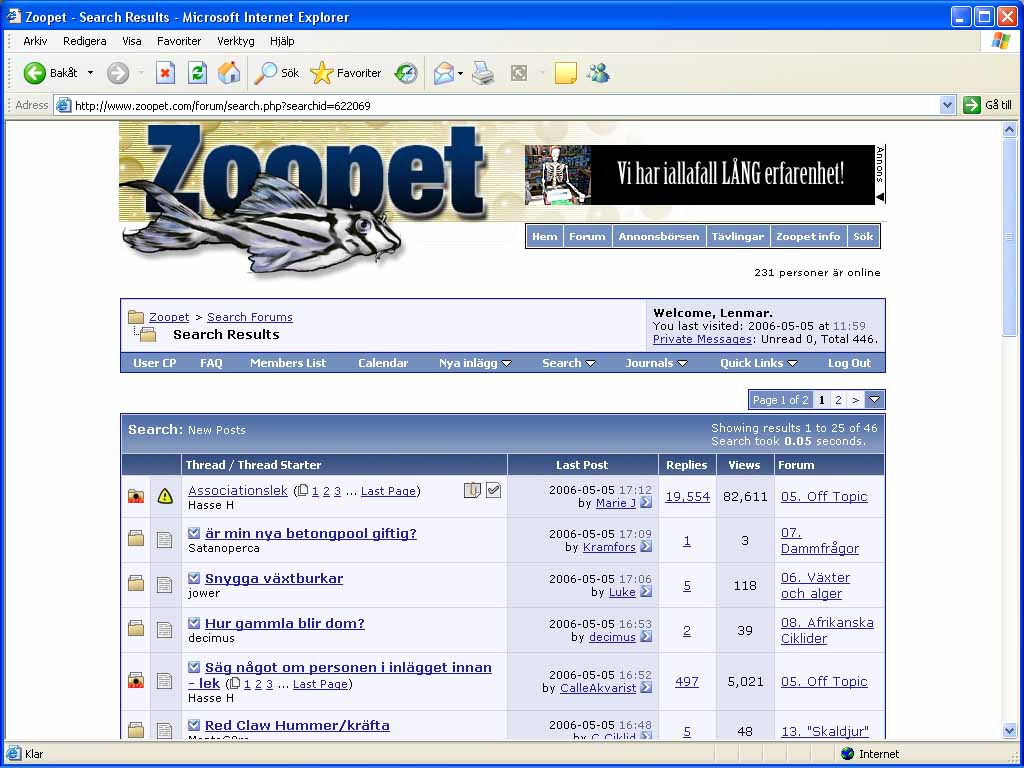Print the page with the printer icon
Image resolution: width=1024 pixels, height=768 pixels.
(483, 73)
